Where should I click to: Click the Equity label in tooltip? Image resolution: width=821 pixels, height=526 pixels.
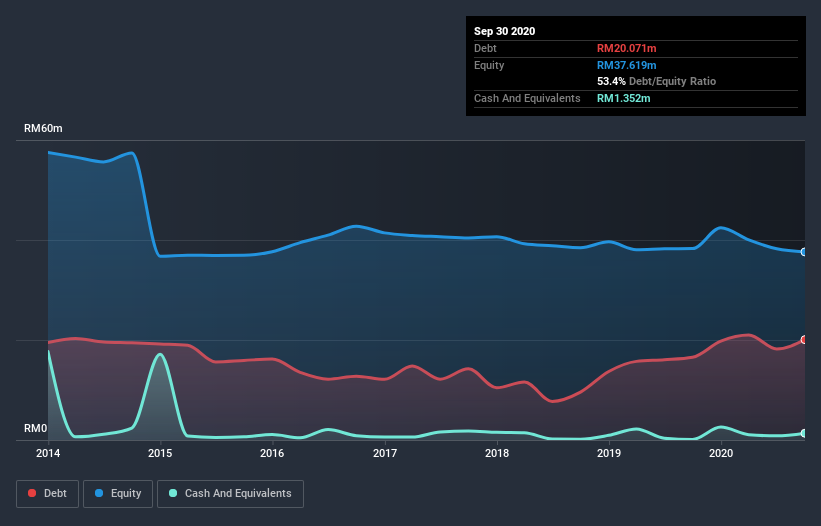click(x=489, y=65)
